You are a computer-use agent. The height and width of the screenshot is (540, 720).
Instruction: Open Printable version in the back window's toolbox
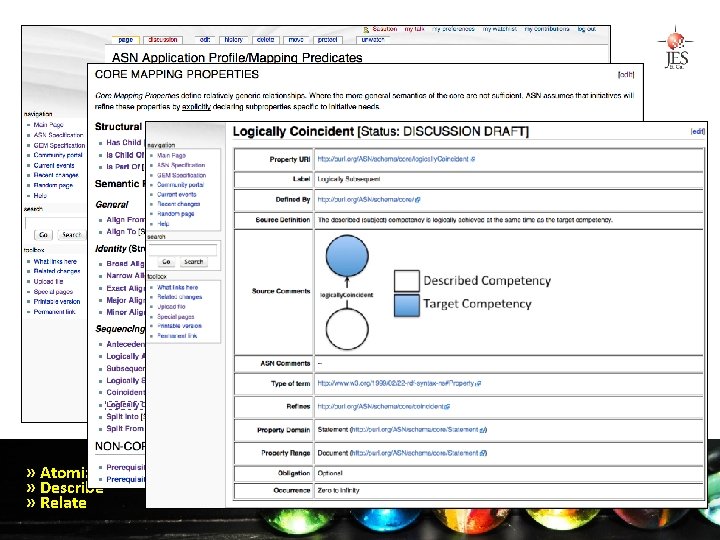(x=57, y=302)
